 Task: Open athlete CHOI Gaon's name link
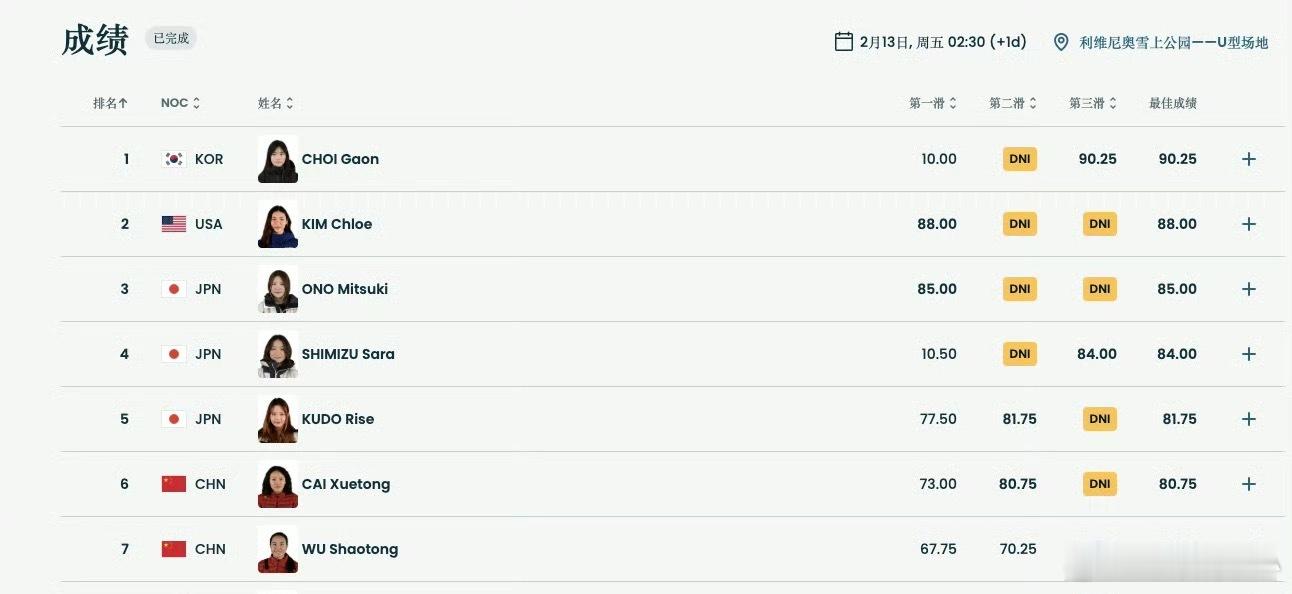(x=340, y=159)
